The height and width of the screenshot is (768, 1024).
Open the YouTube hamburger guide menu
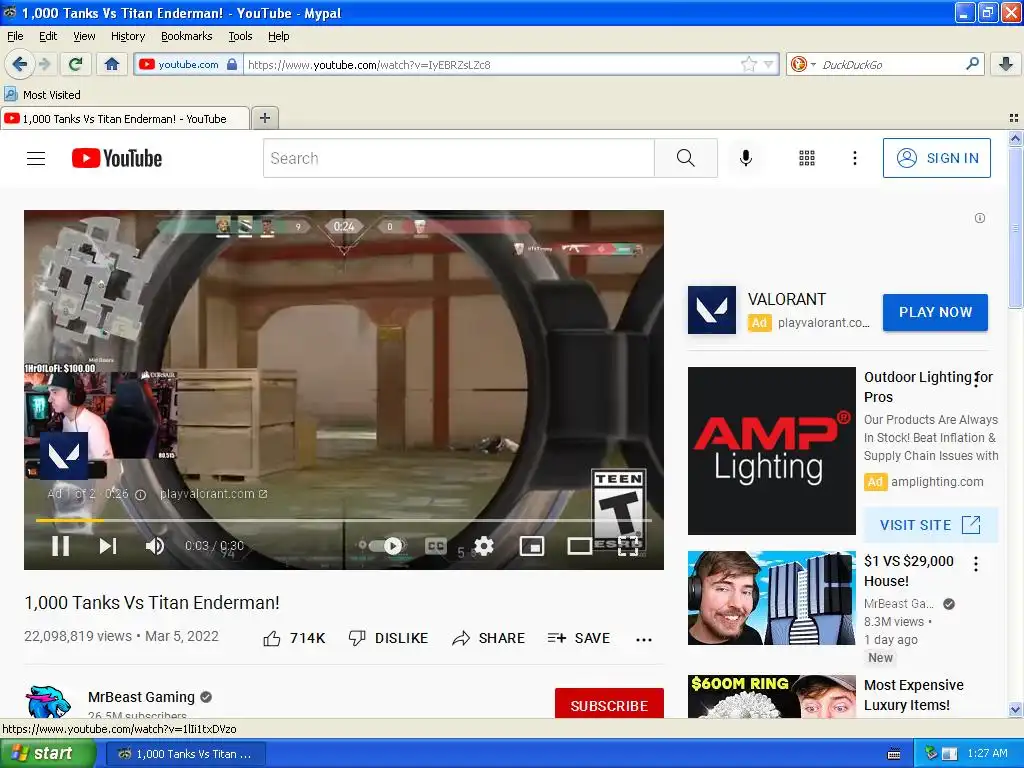tap(36, 158)
